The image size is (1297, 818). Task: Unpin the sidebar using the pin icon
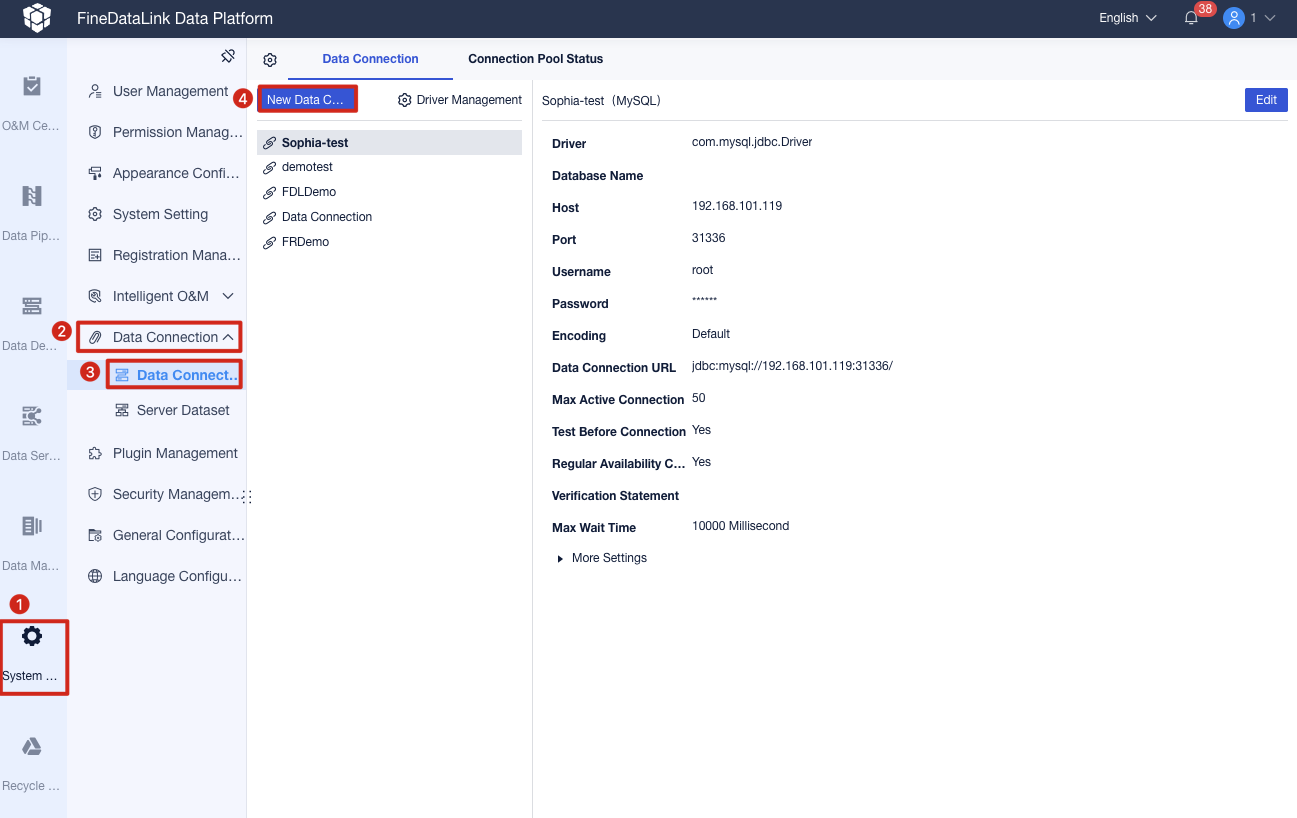point(228,55)
